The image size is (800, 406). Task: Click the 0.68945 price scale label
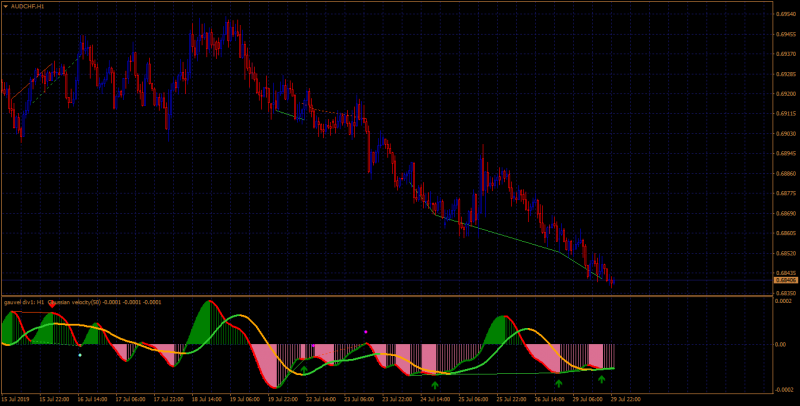pyautogui.click(x=784, y=154)
